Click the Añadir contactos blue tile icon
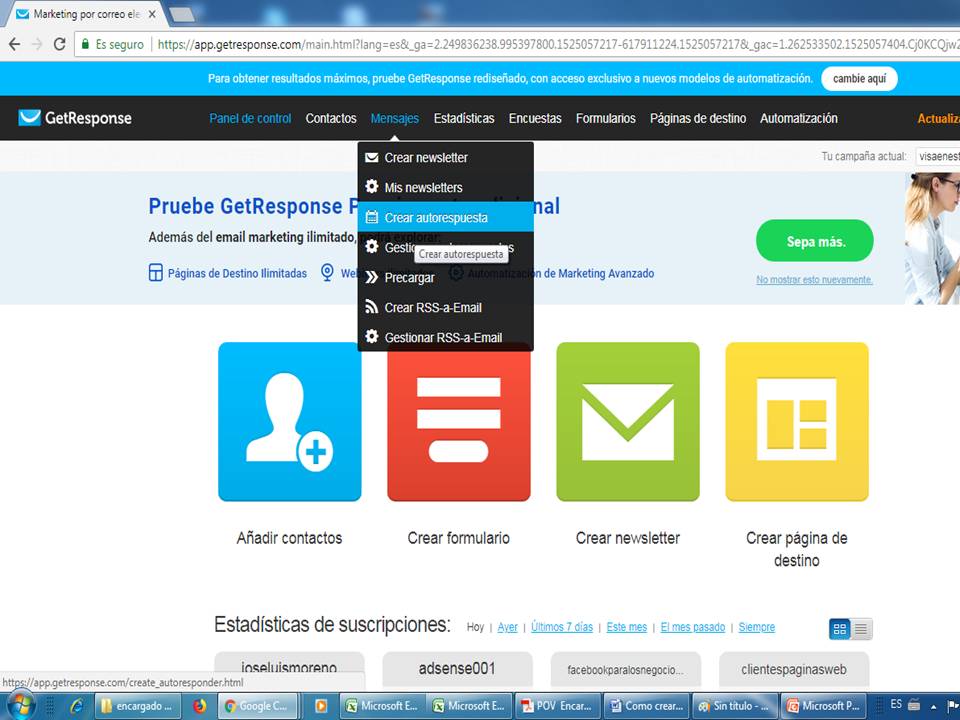This screenshot has height=720, width=960. click(289, 421)
